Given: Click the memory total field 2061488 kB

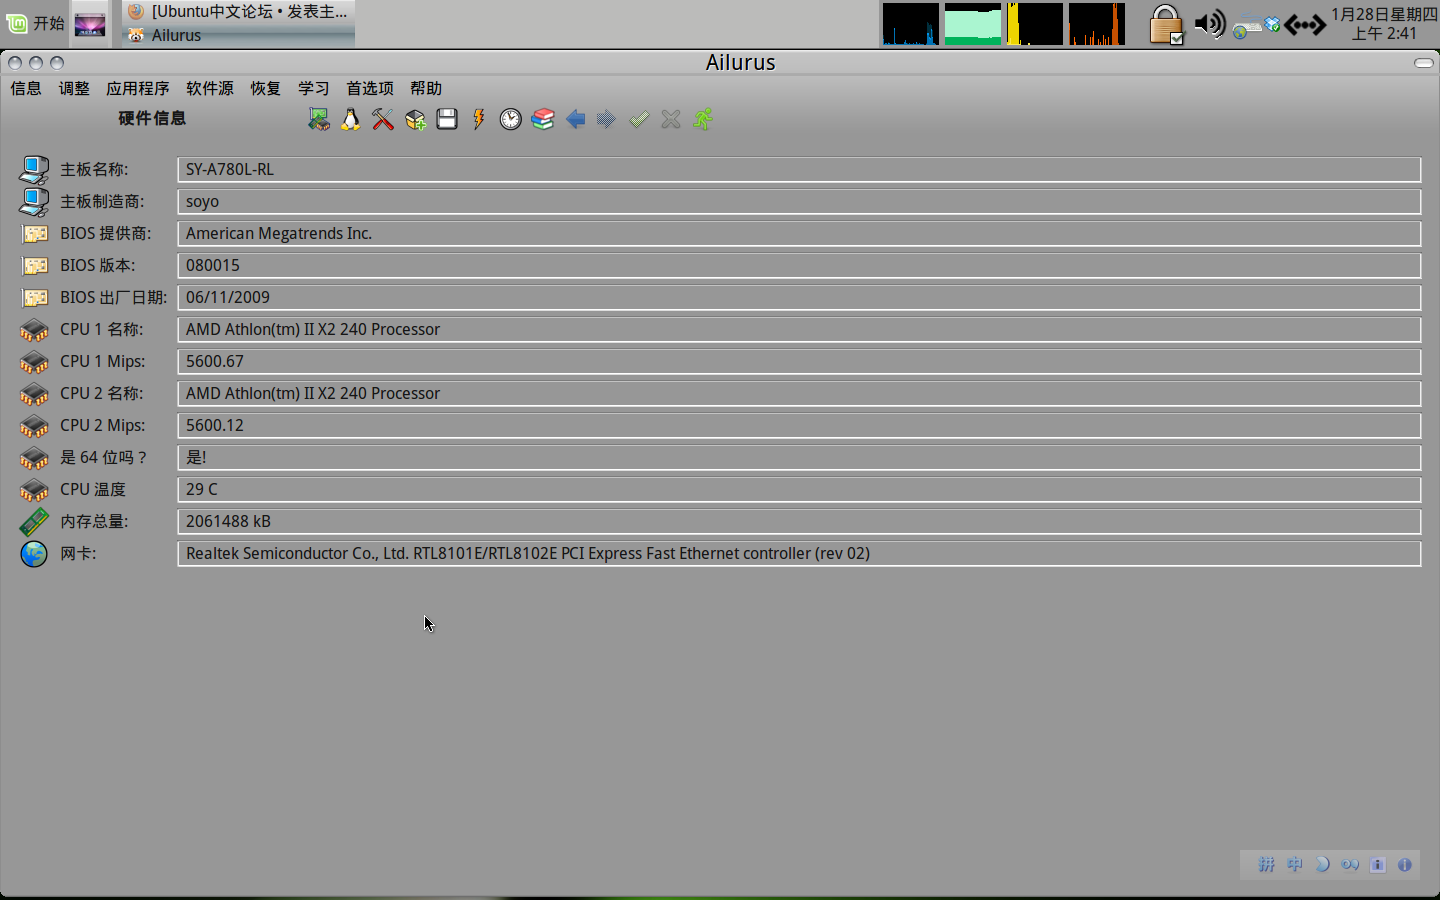Looking at the screenshot, I should (799, 521).
